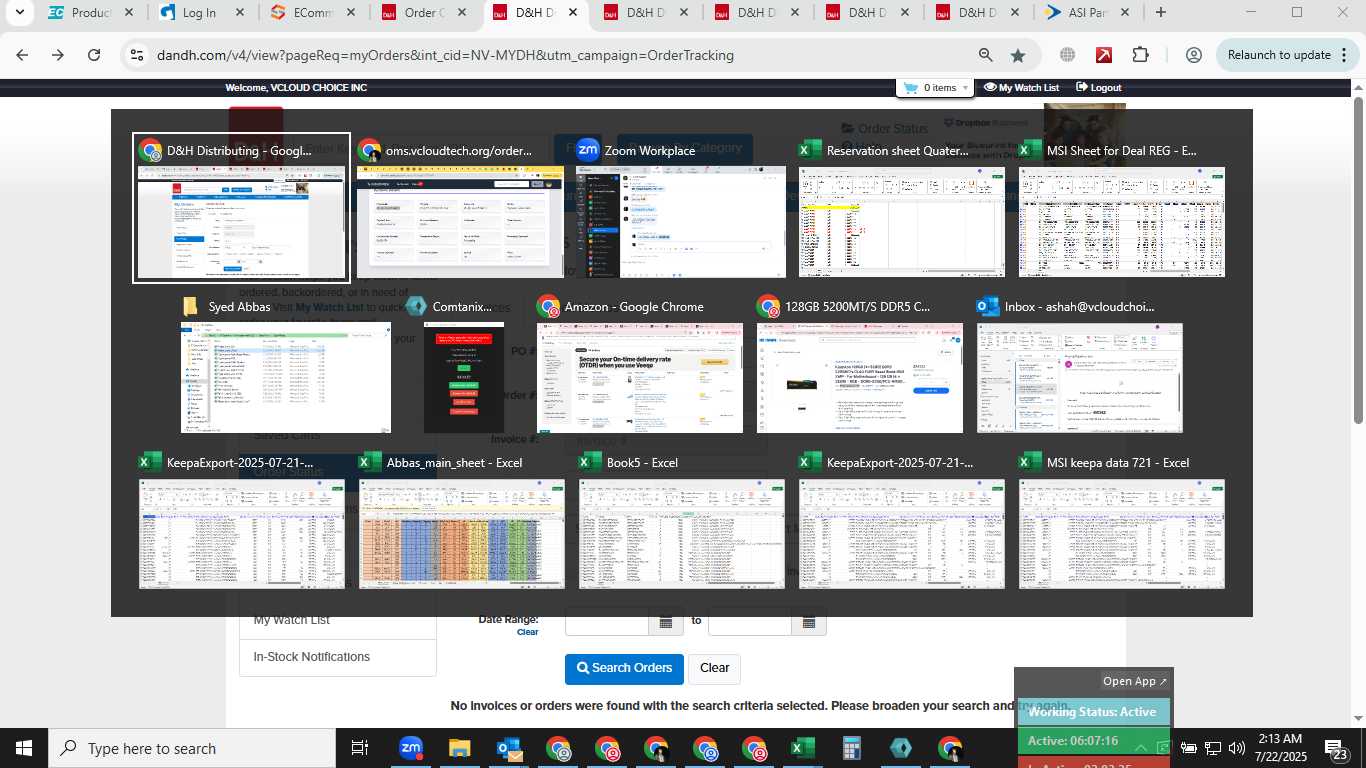Switch to Amazon - Google Chrome window

pyautogui.click(x=640, y=365)
